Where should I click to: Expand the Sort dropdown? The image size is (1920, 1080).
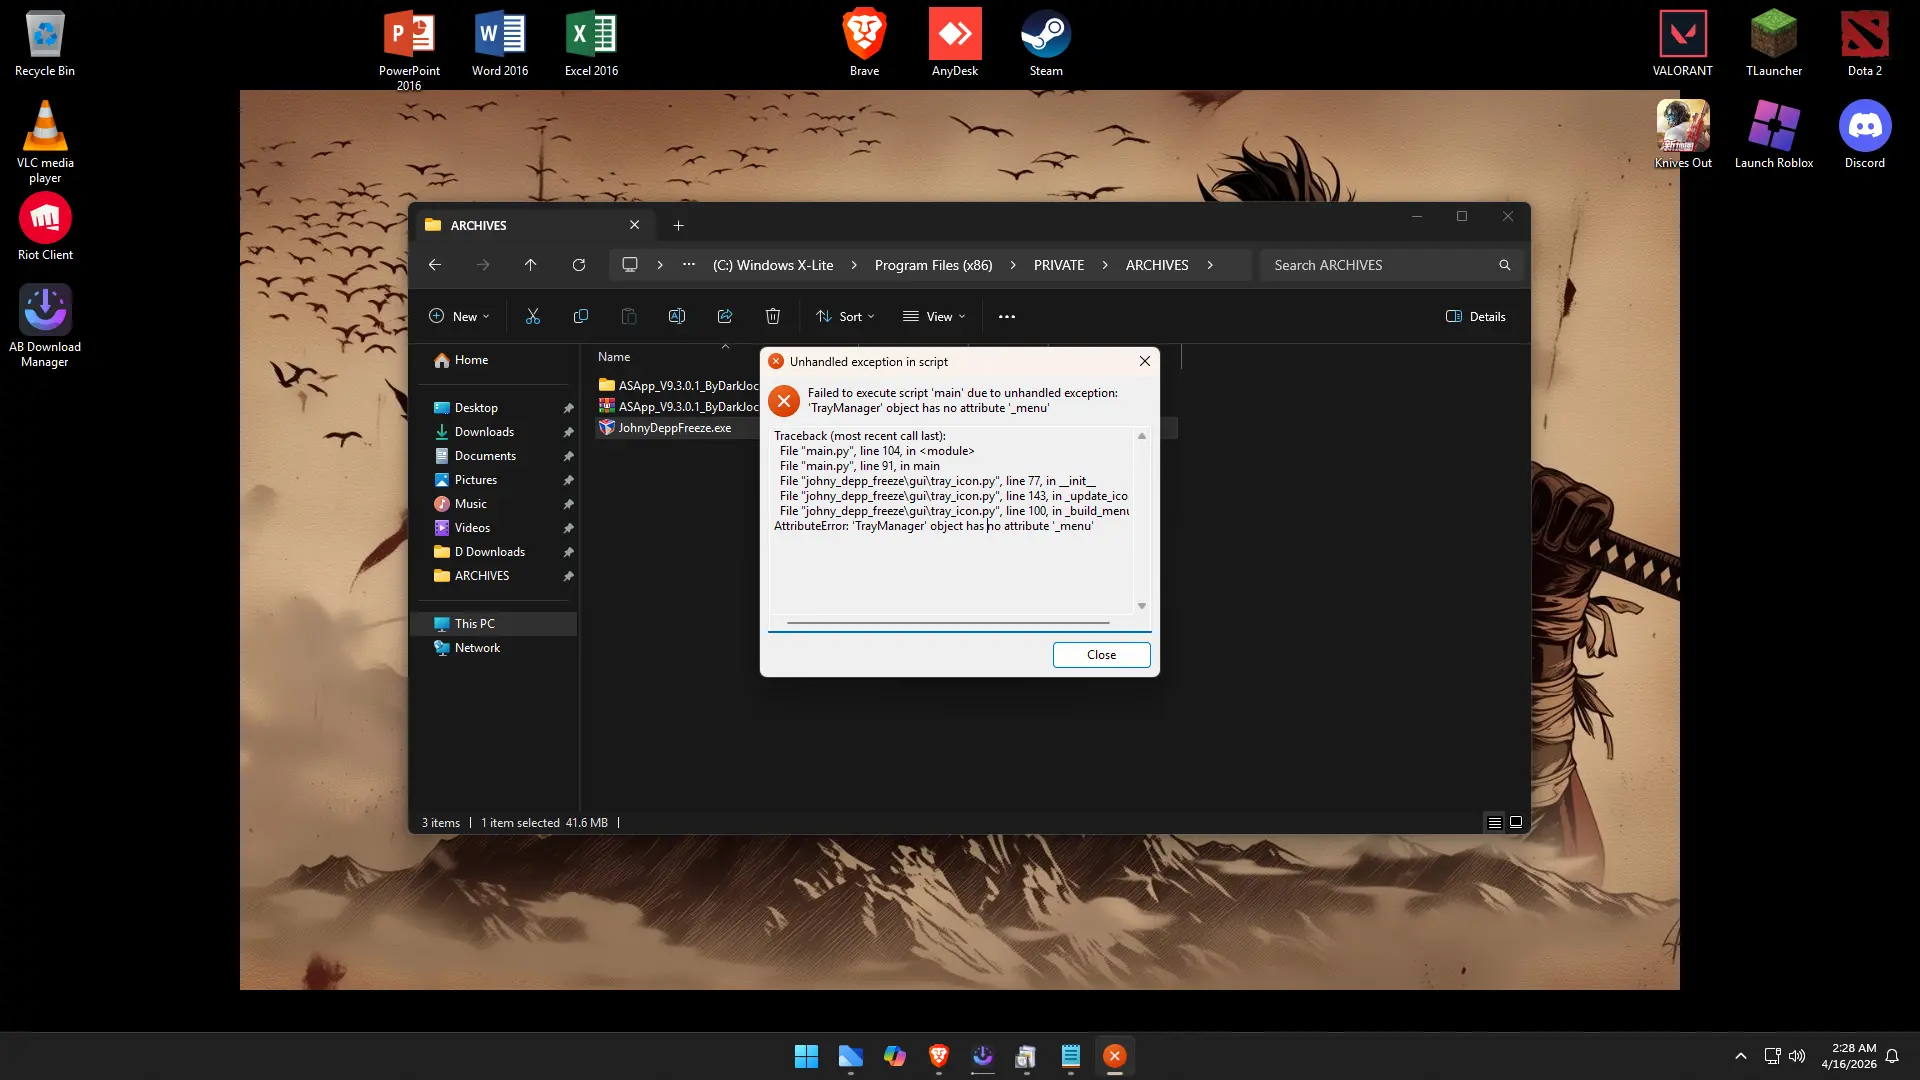click(845, 316)
